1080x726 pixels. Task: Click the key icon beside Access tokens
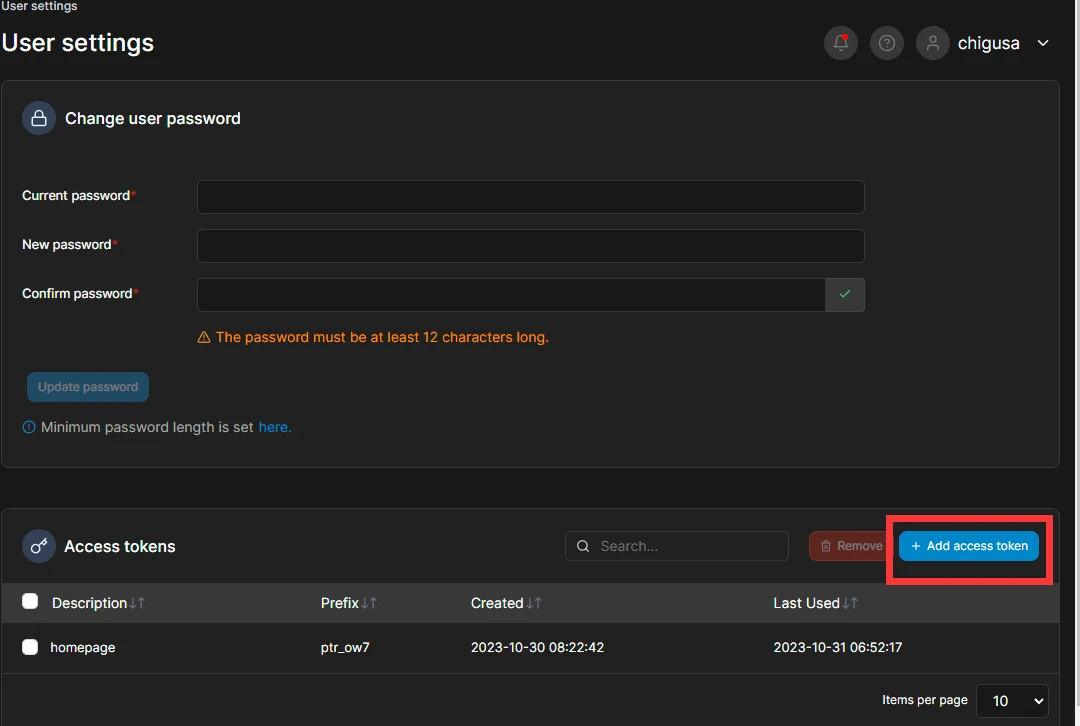(x=39, y=546)
